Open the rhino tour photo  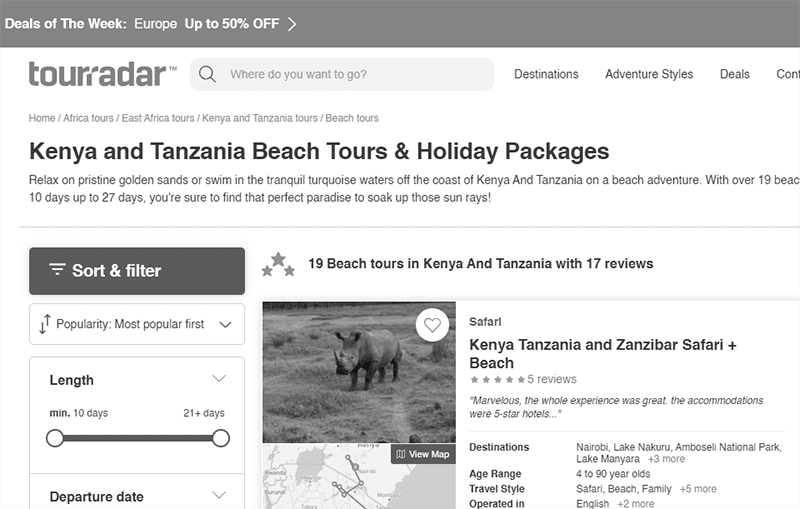click(x=359, y=372)
